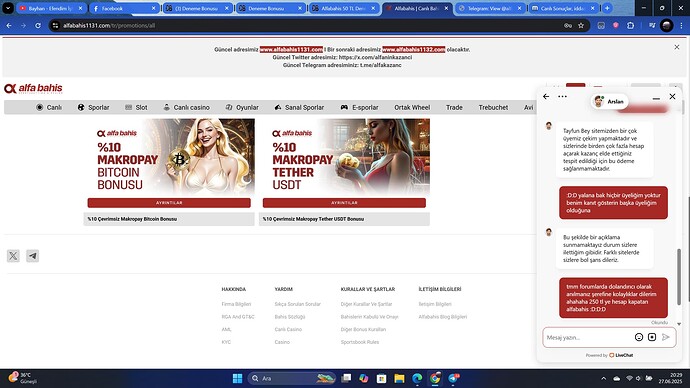Open File Explorer from the taskbar

pyautogui.click(x=399, y=378)
